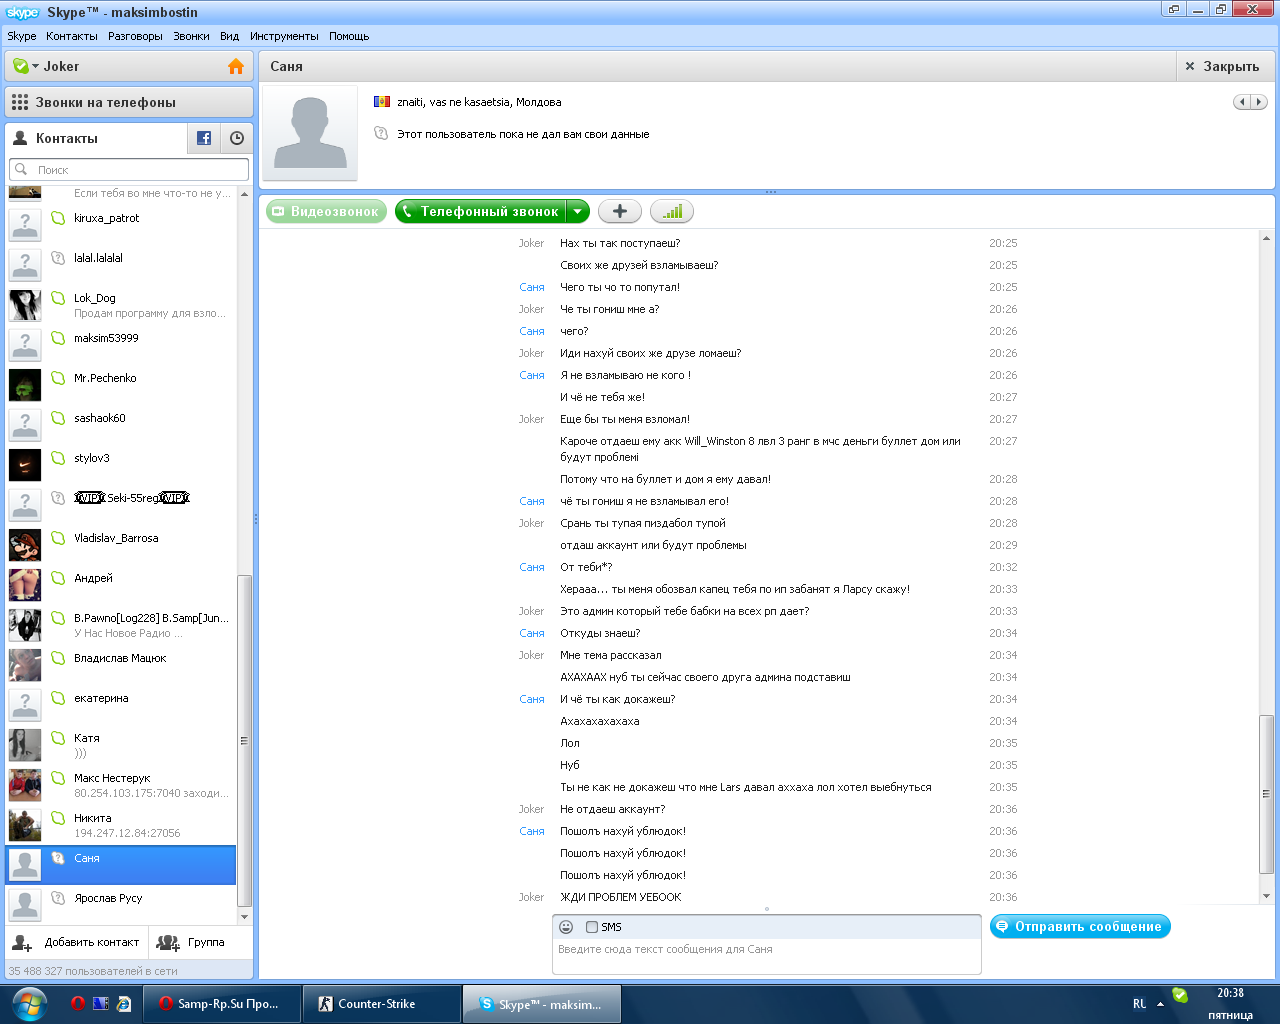1280x1024 pixels.
Task: Select contact sashaok60
Action: pos(121,425)
